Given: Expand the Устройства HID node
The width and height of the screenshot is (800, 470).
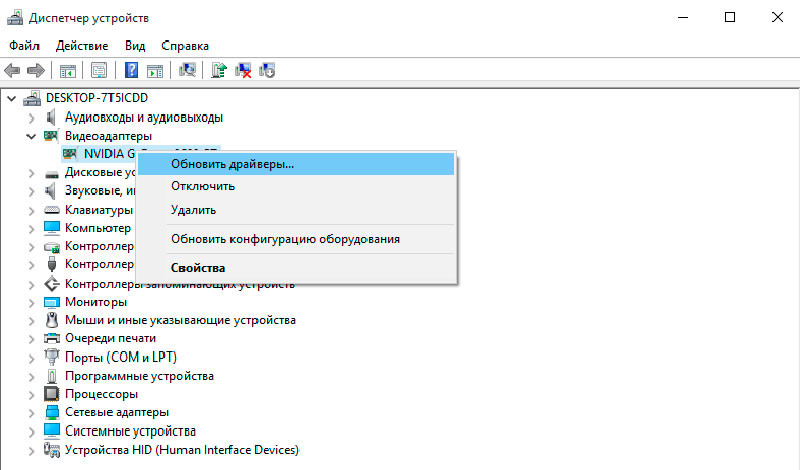Looking at the screenshot, I should (32, 451).
